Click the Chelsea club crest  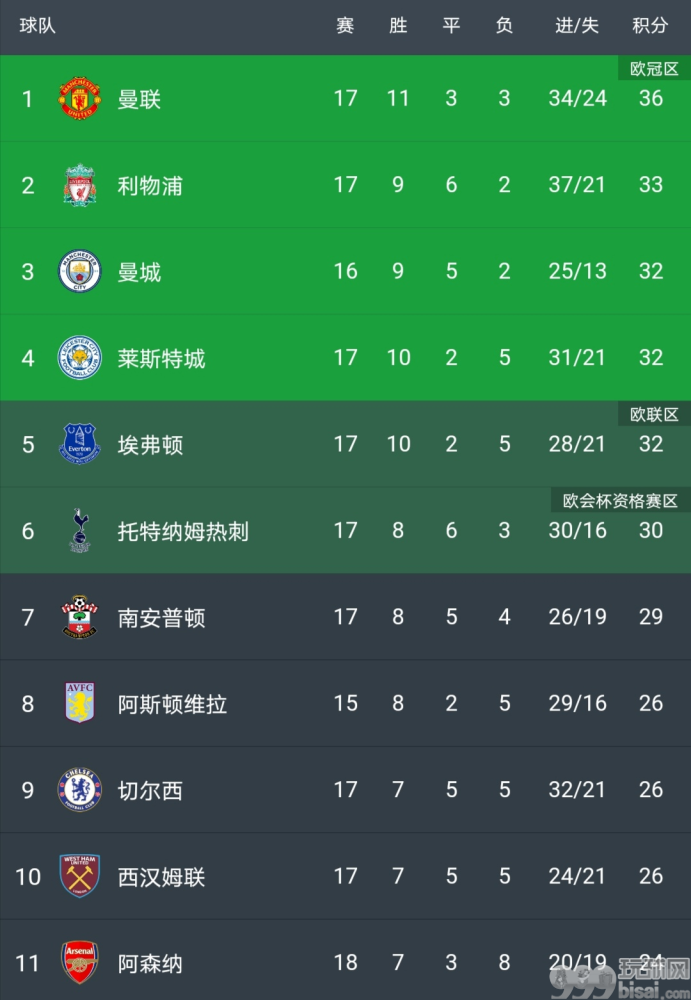point(80,790)
